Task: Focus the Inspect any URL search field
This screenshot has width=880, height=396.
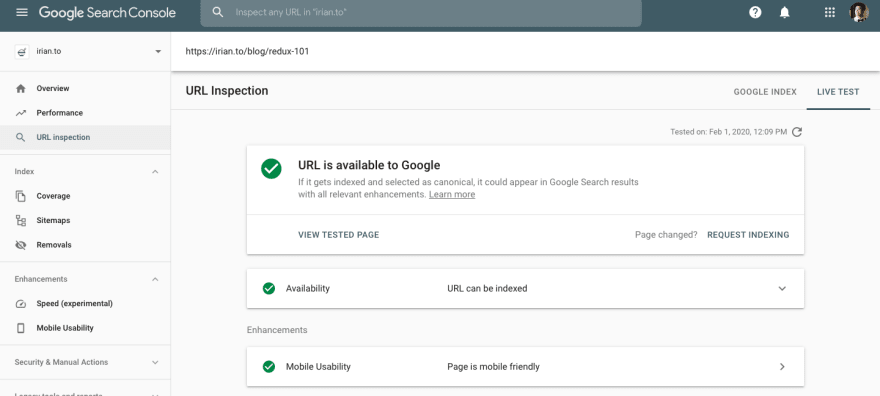Action: point(421,12)
